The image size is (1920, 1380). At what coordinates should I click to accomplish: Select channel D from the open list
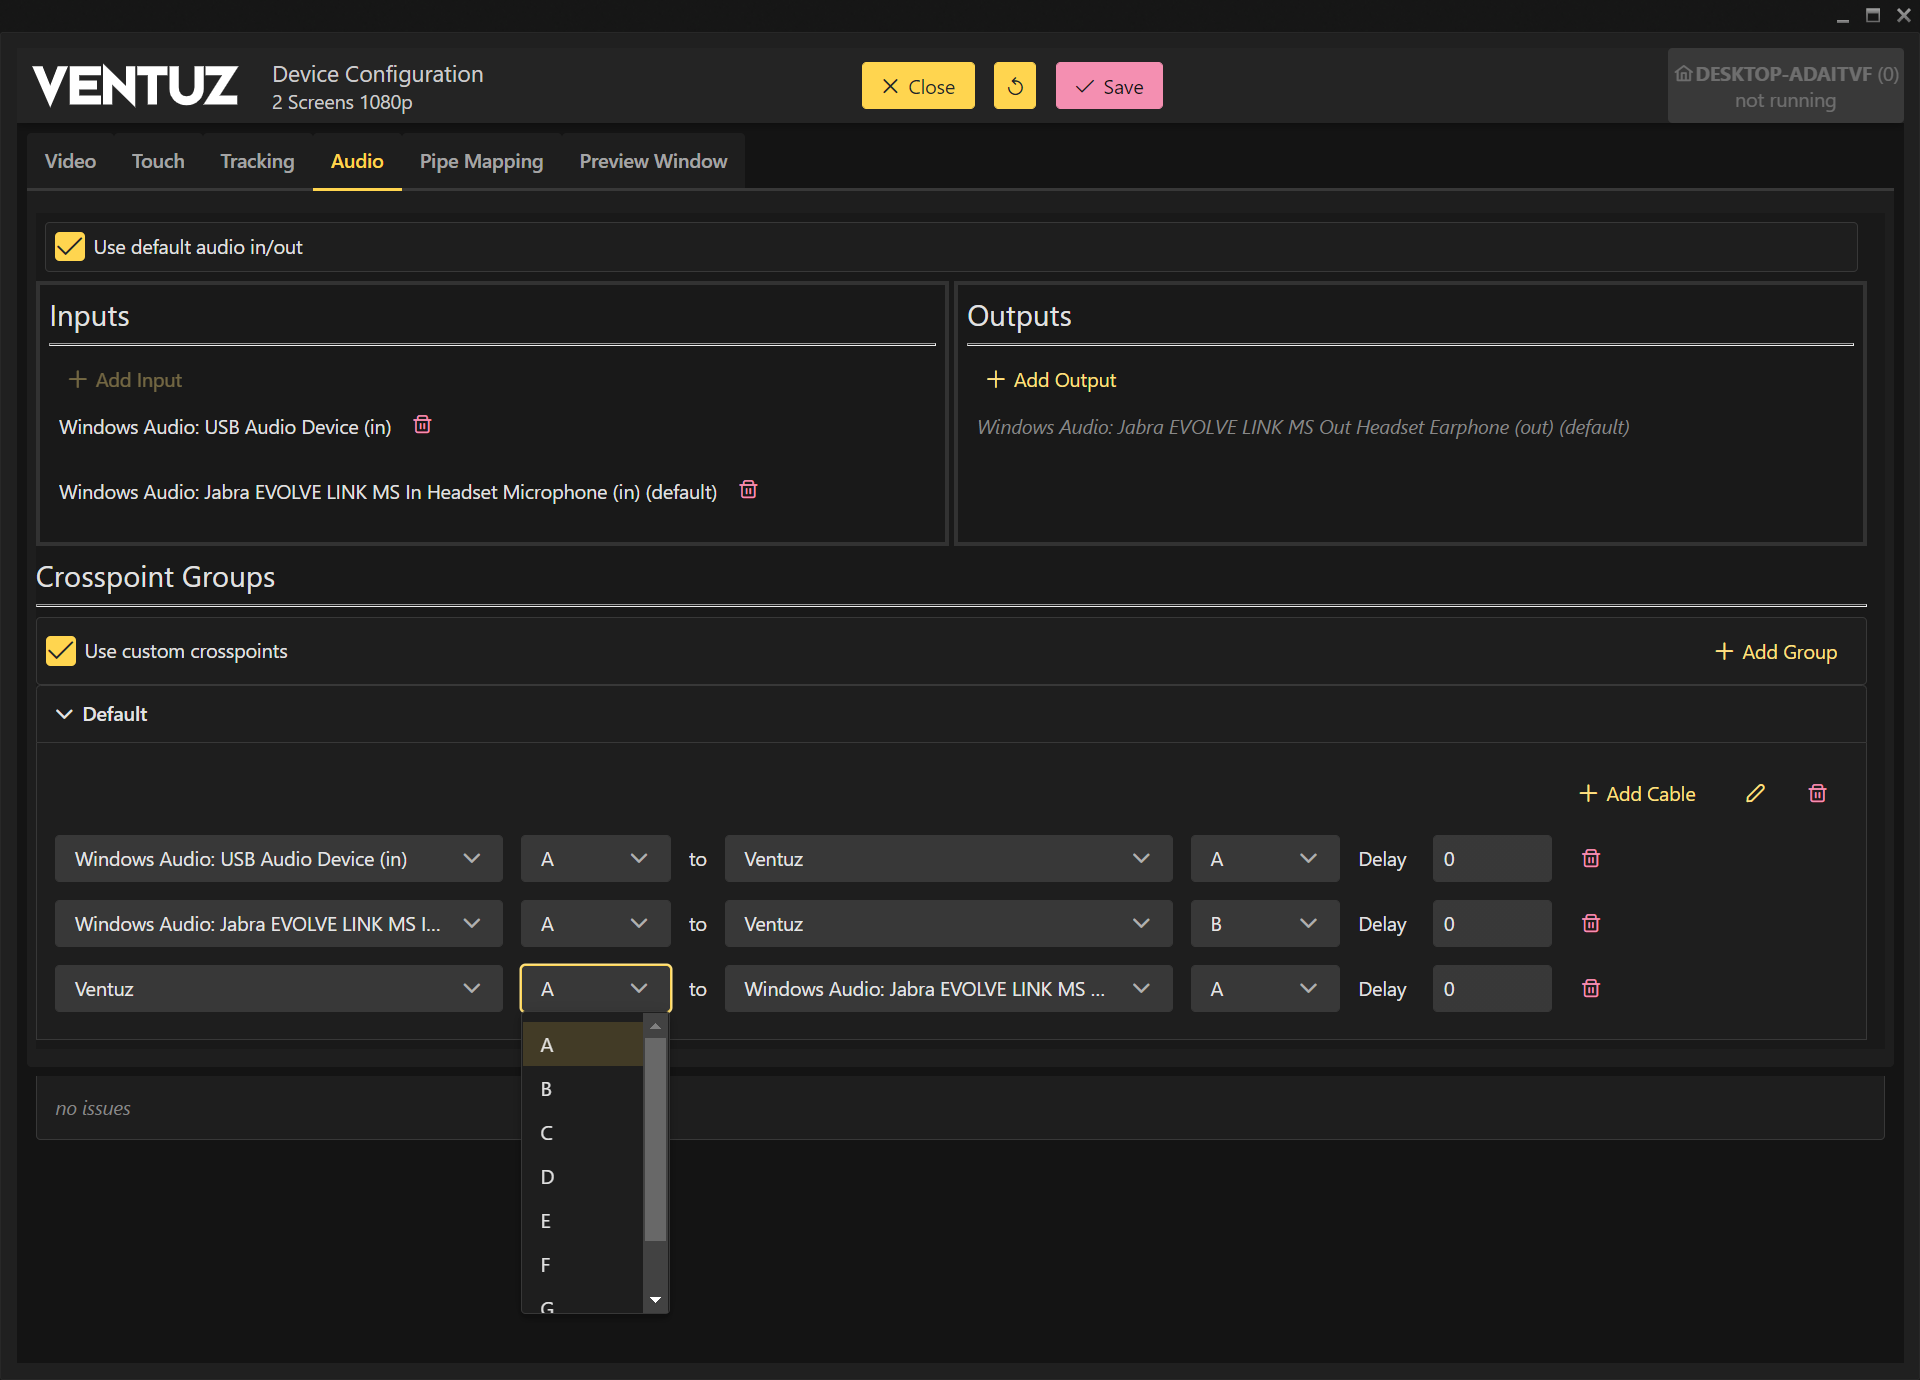tap(547, 1177)
